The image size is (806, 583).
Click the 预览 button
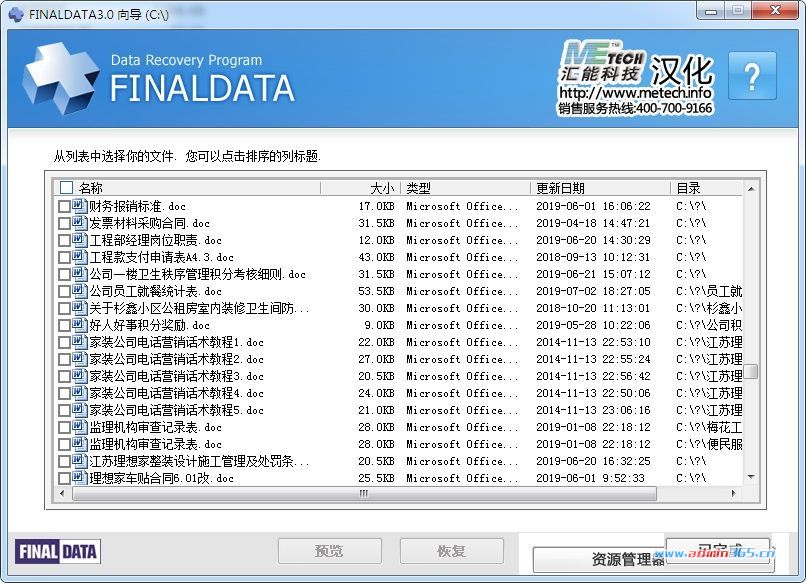(x=329, y=551)
